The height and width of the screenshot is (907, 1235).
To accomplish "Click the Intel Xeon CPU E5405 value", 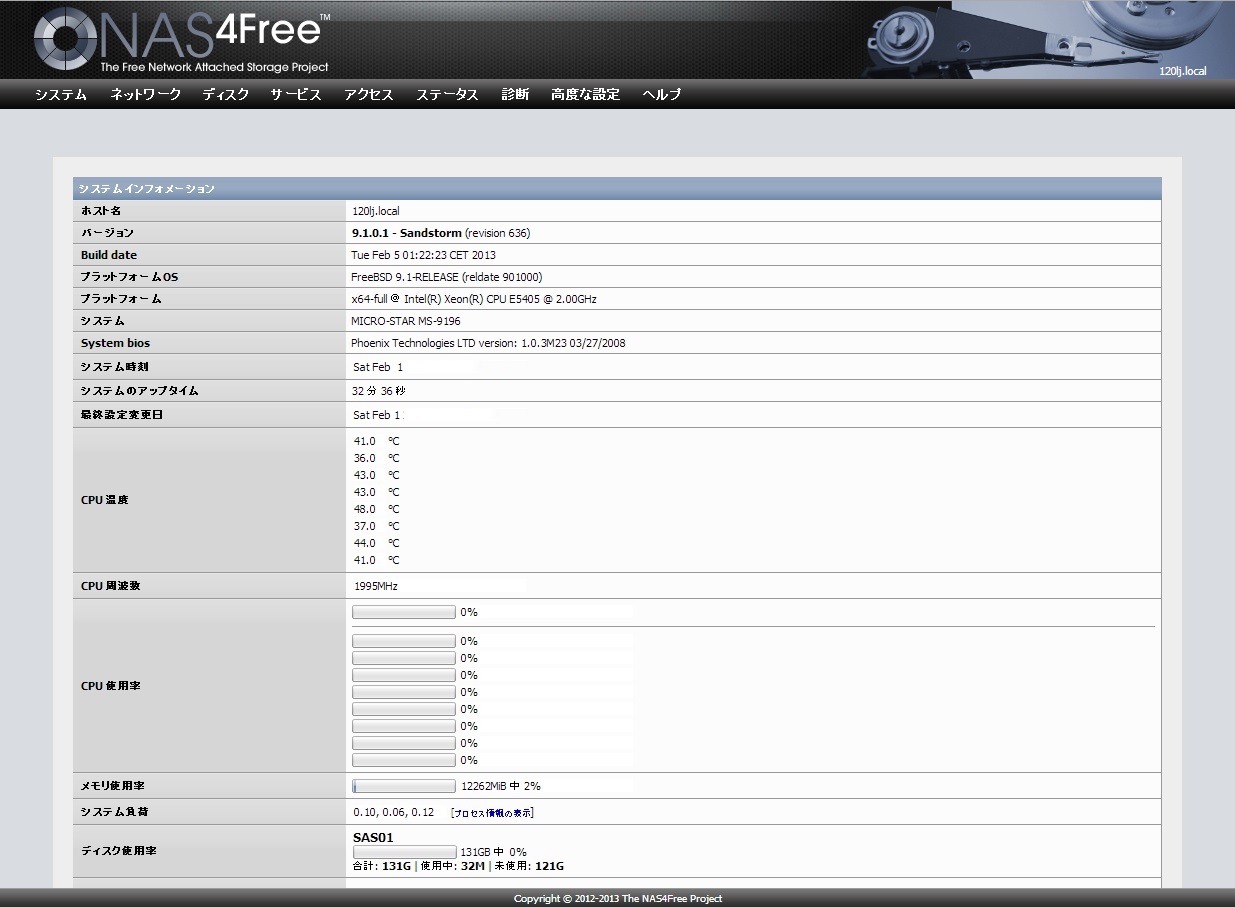I will [x=475, y=299].
